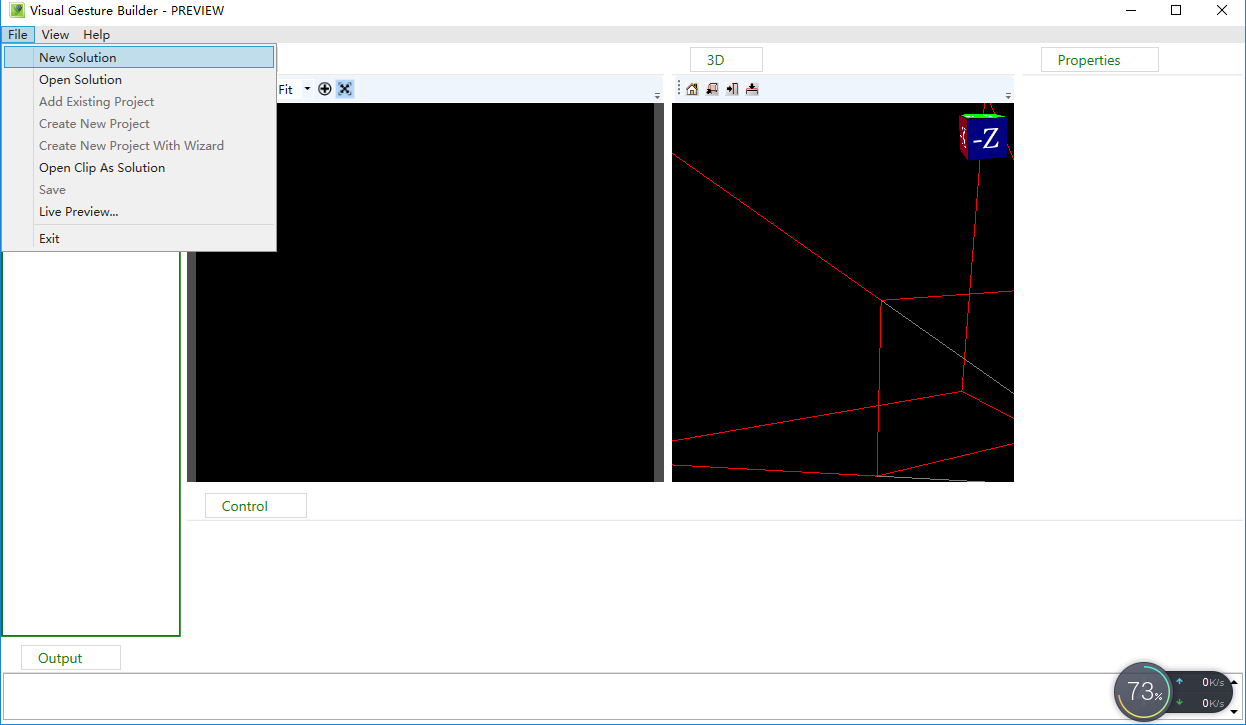Open the View menu
This screenshot has width=1246, height=725.
(55, 34)
